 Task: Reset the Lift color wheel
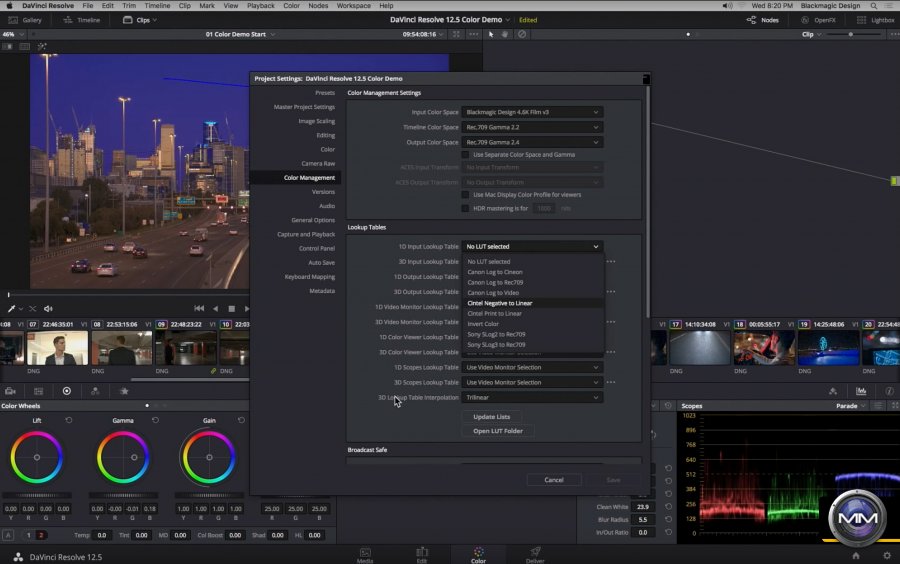[69, 421]
